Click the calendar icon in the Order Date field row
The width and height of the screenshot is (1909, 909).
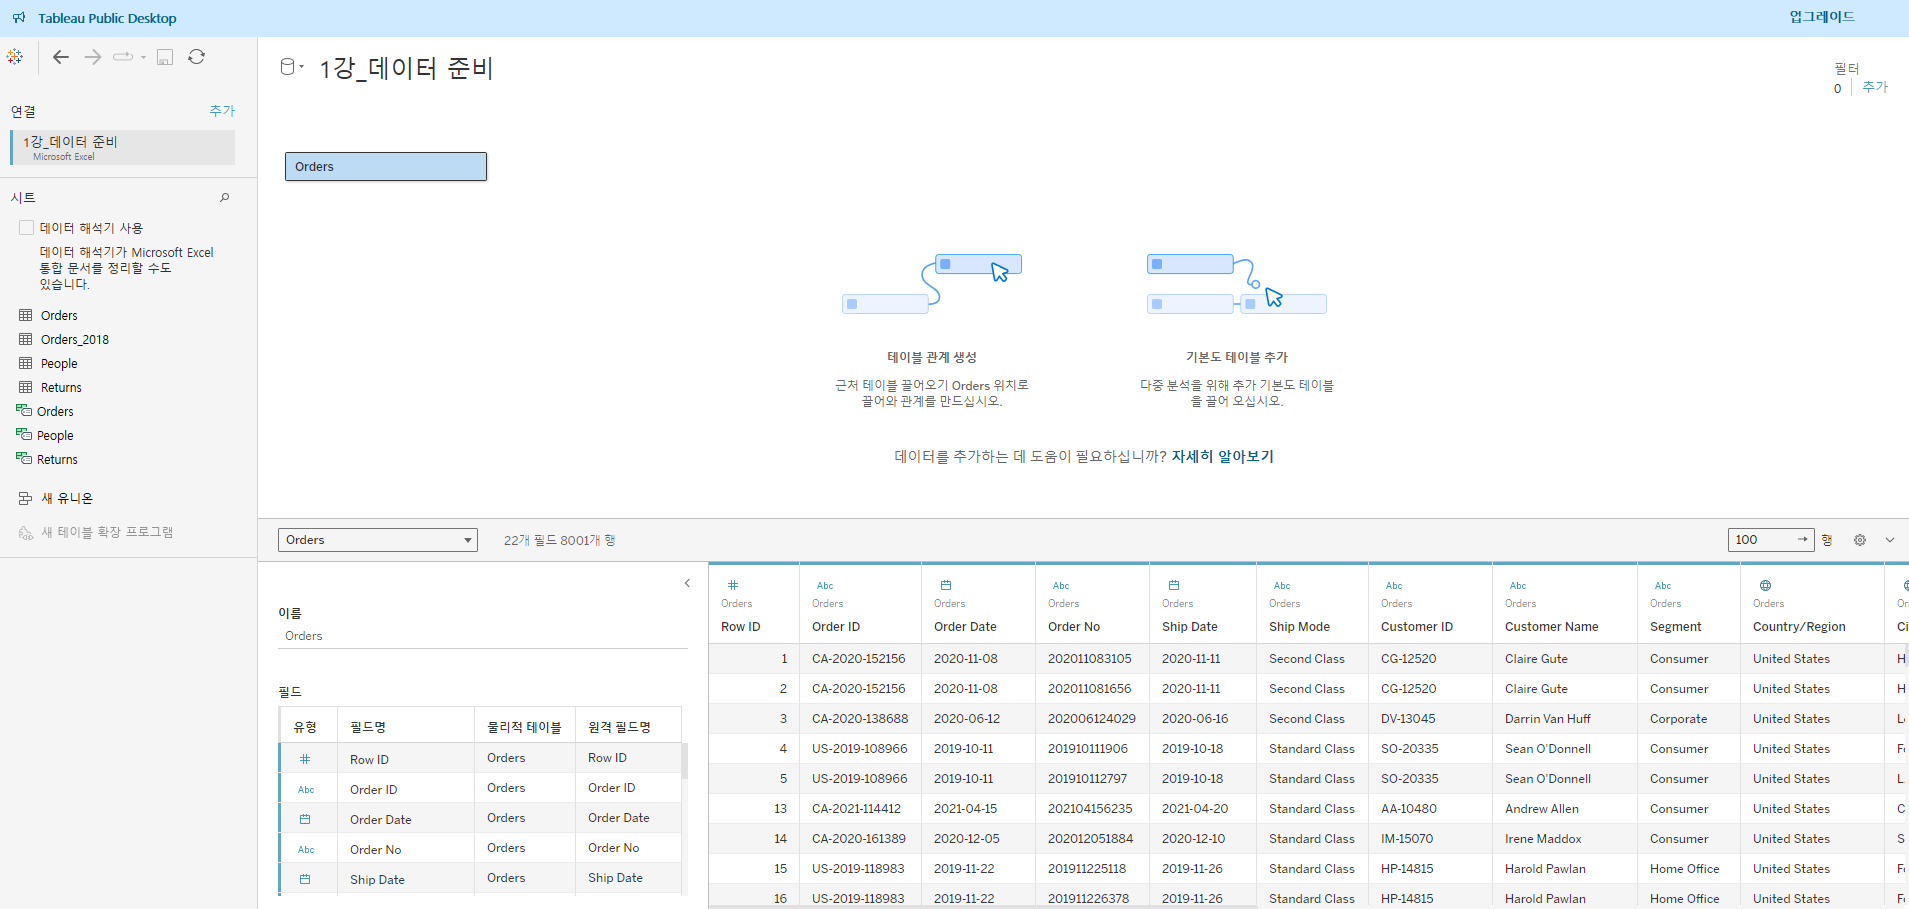pyautogui.click(x=305, y=819)
